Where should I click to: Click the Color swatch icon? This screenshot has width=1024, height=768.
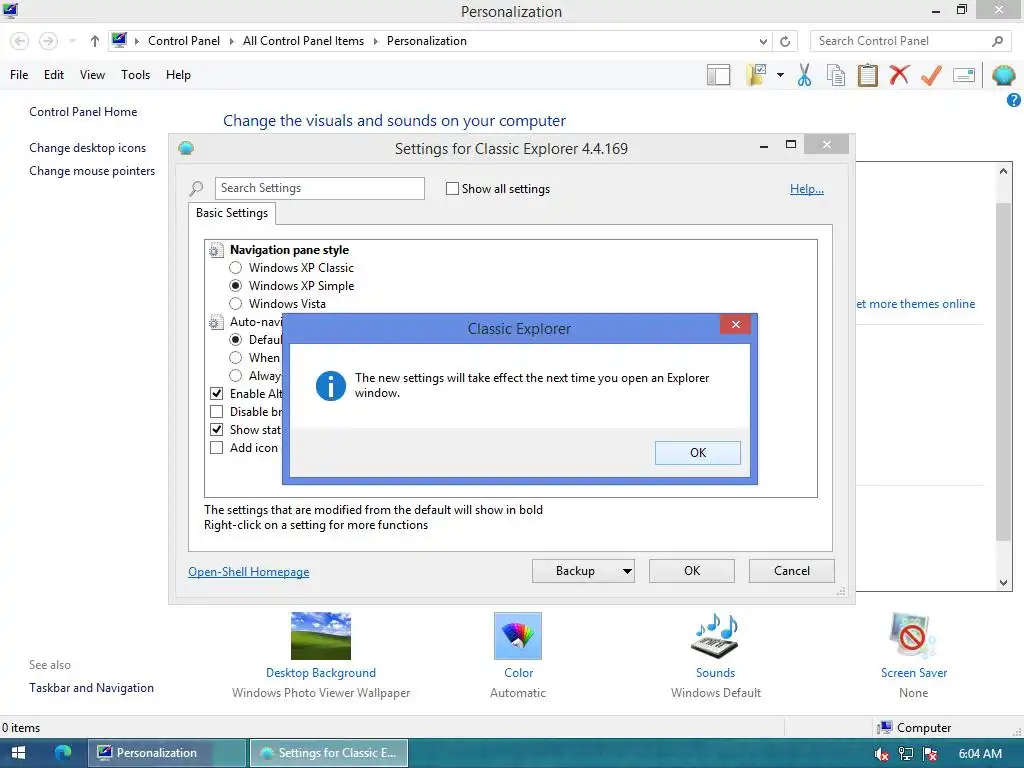(518, 635)
